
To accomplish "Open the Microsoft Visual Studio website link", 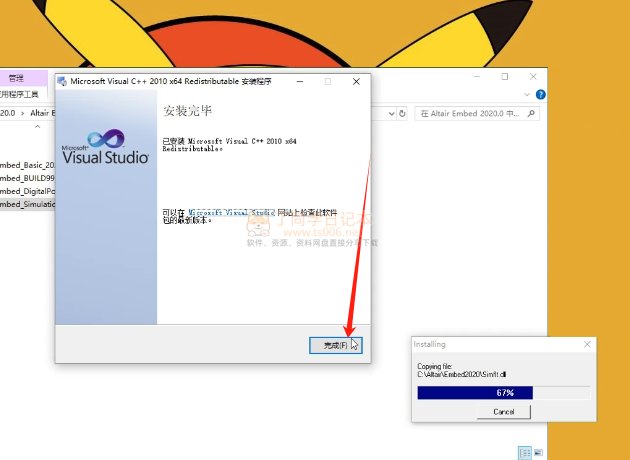I will click(x=232, y=213).
